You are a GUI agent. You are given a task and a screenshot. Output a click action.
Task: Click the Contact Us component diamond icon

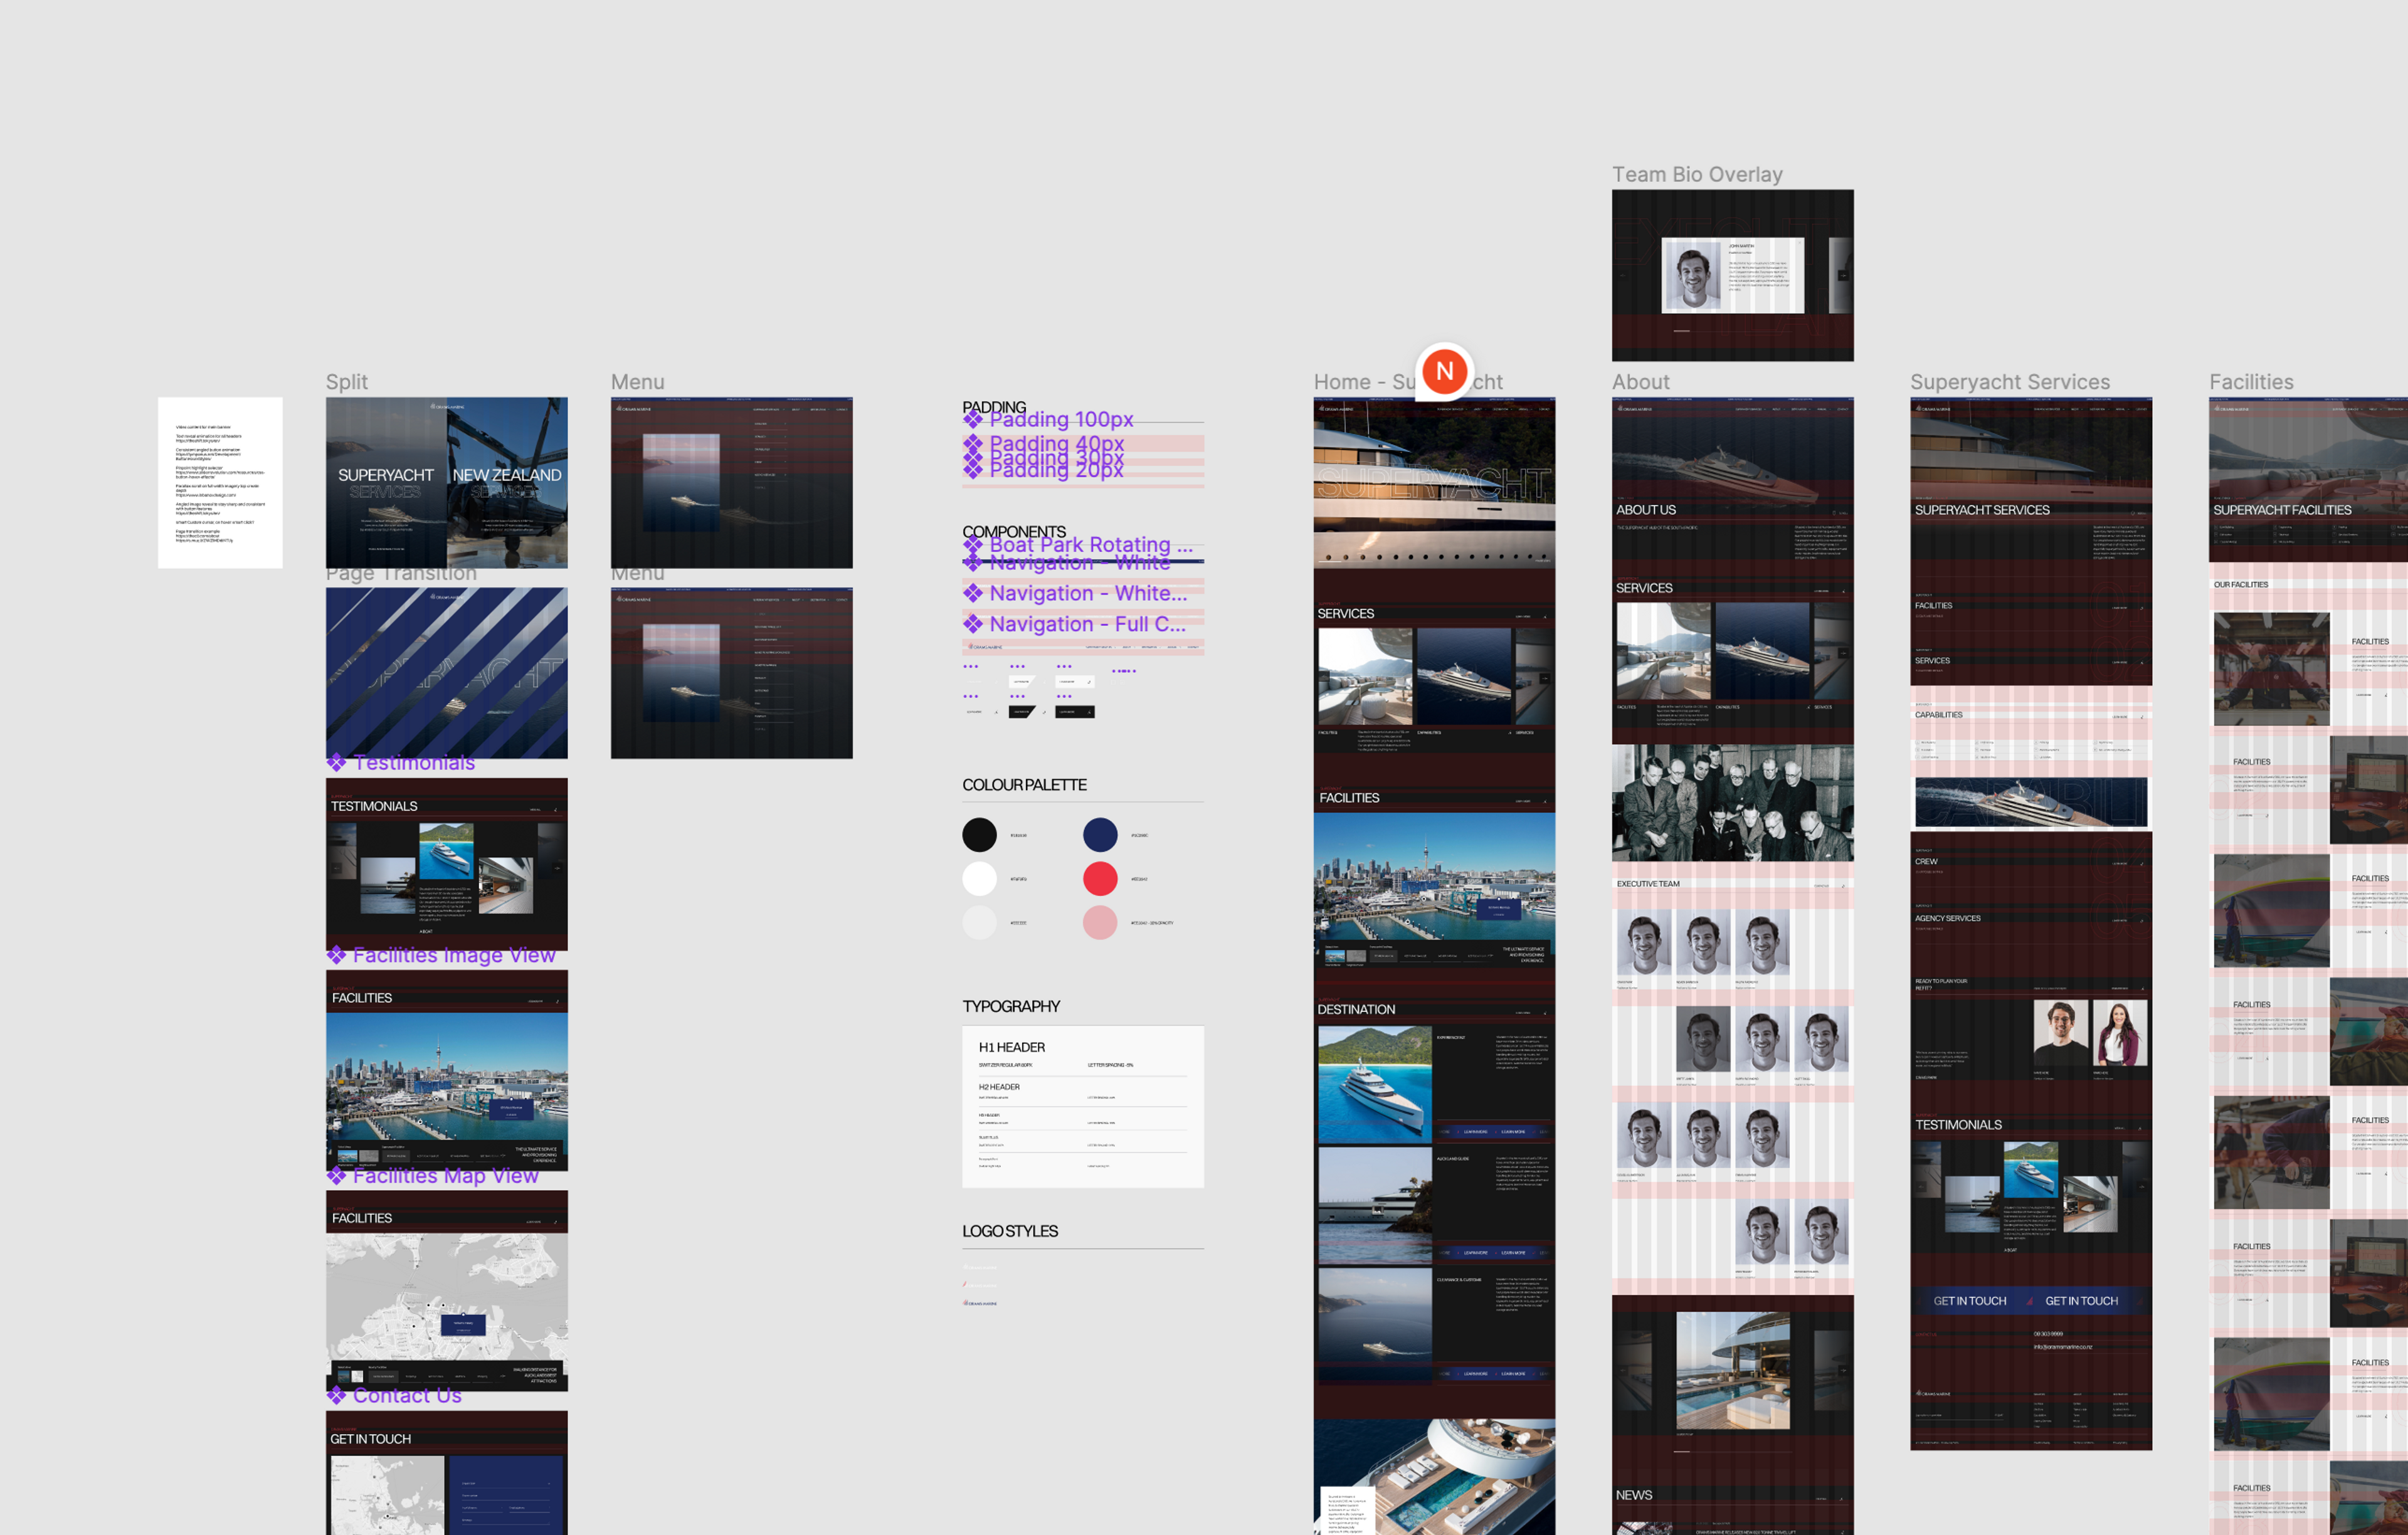(x=337, y=1396)
